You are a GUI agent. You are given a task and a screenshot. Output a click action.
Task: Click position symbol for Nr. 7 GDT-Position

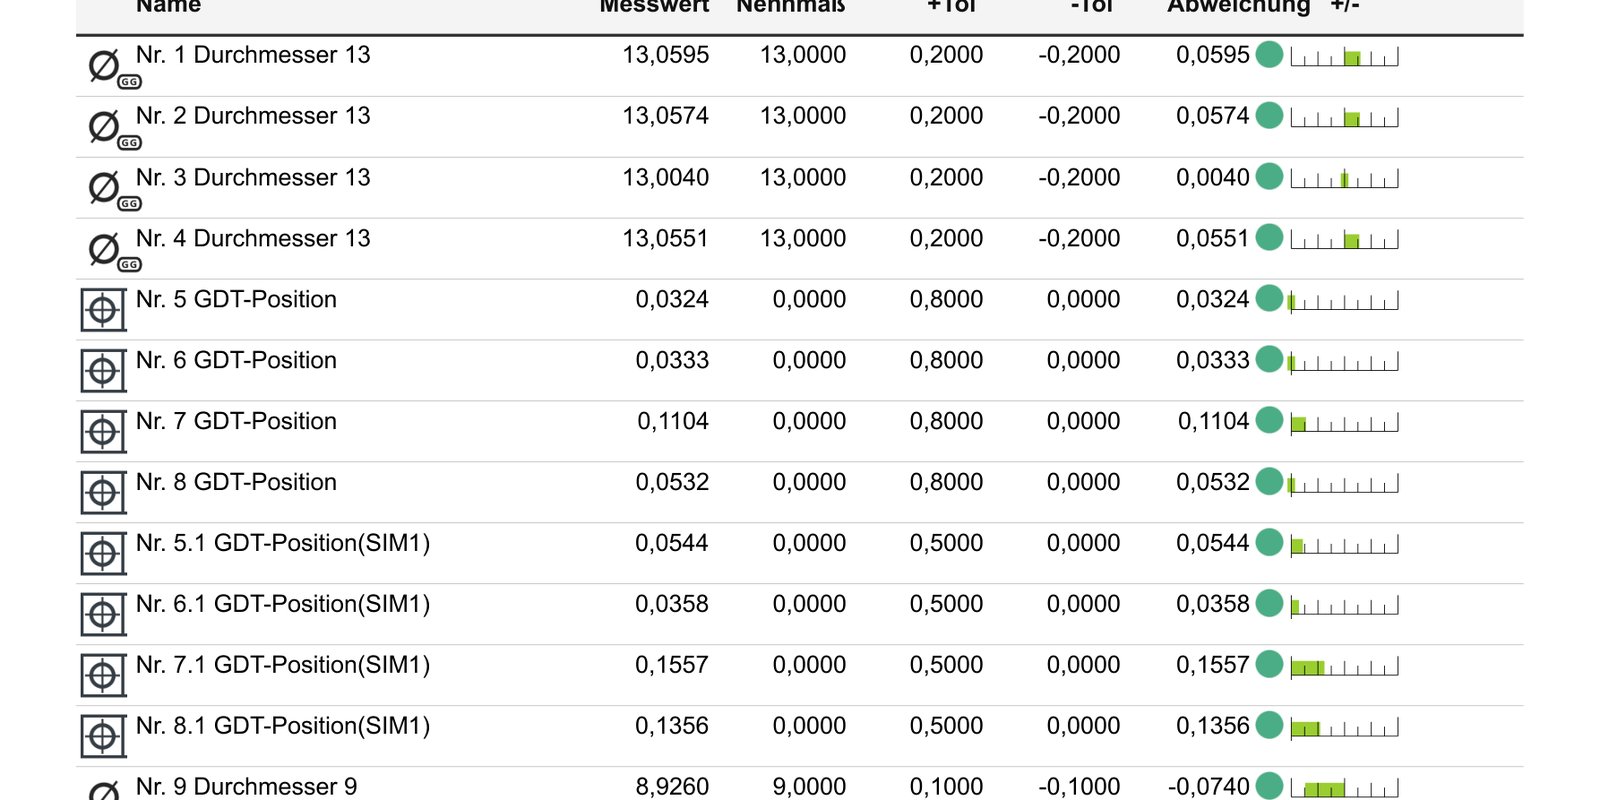(x=103, y=432)
